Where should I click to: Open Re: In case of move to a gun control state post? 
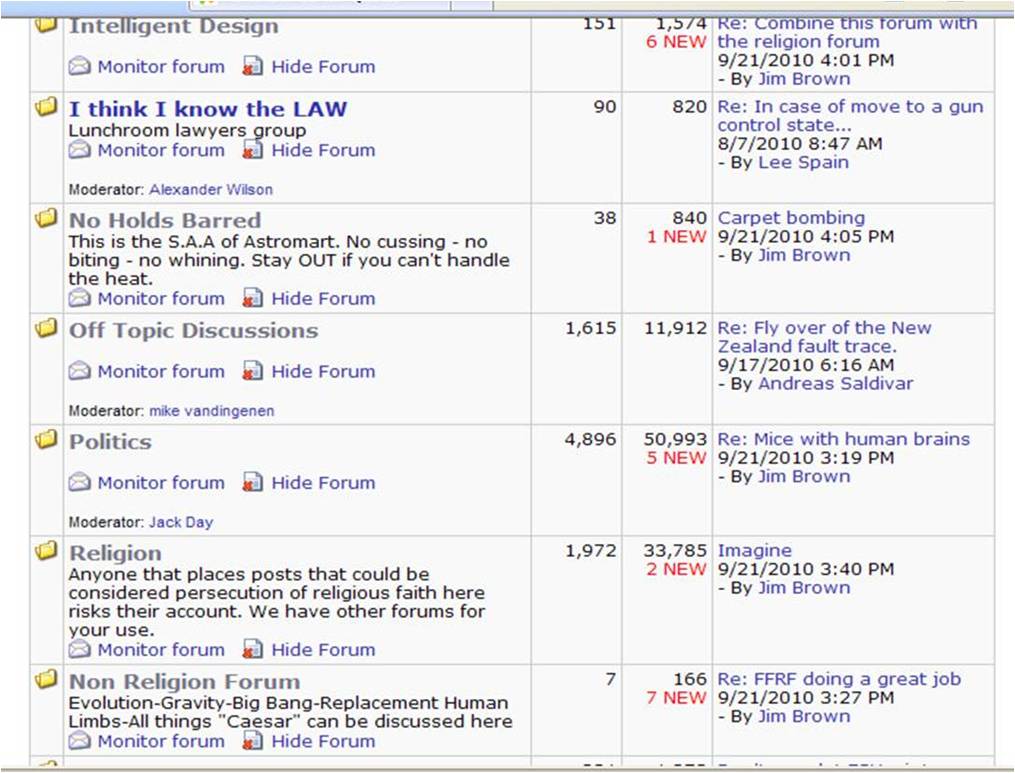click(x=850, y=116)
